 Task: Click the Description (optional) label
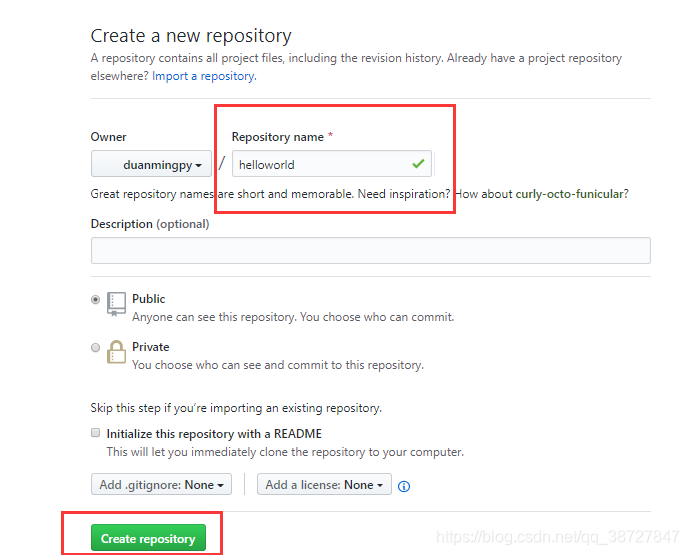(x=150, y=224)
